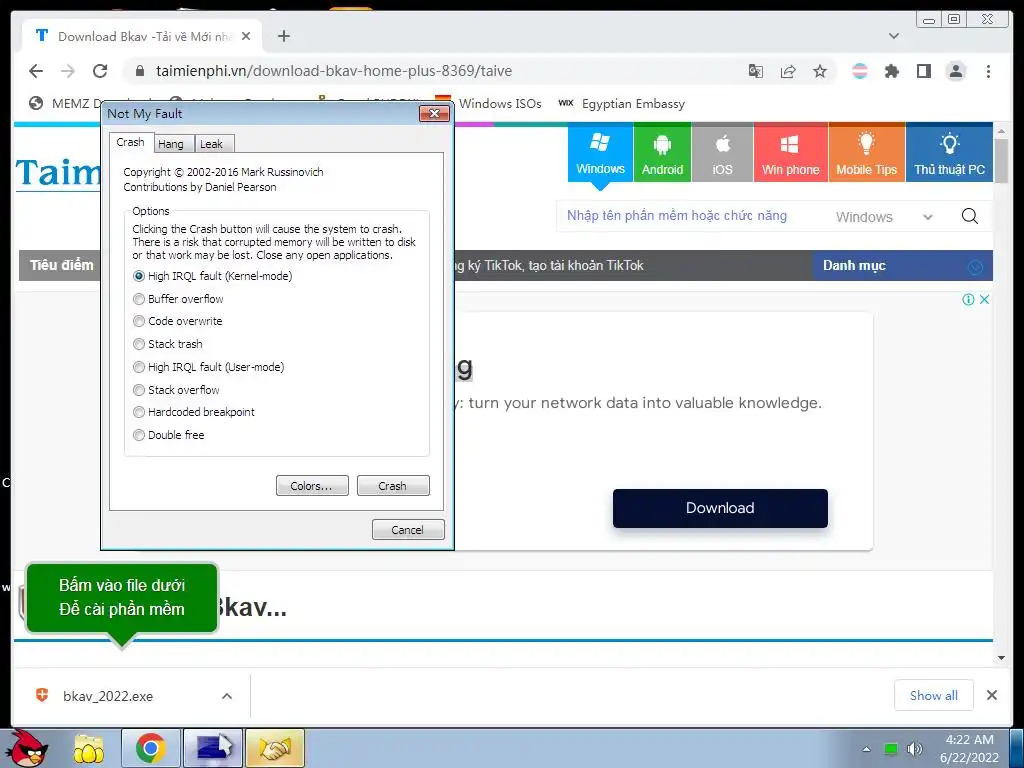Click the scrollbar down arrow
This screenshot has height=768, width=1024.
(1001, 658)
